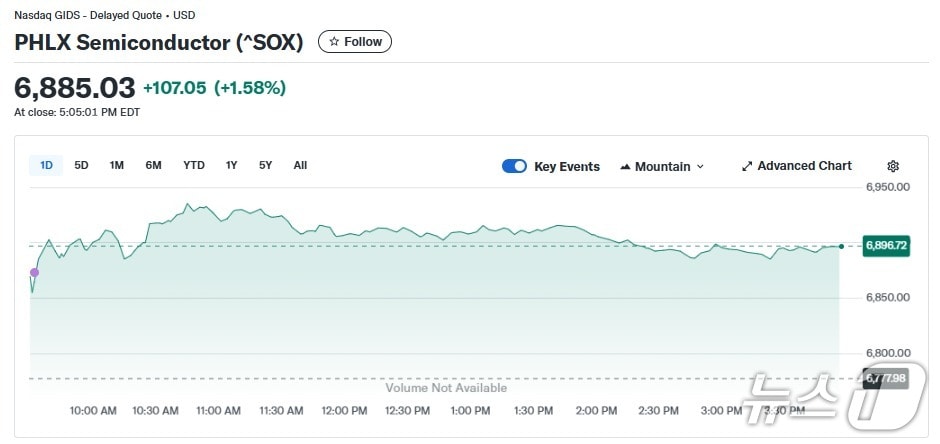Select the 1D time range tab
The width and height of the screenshot is (940, 444).
(x=46, y=165)
